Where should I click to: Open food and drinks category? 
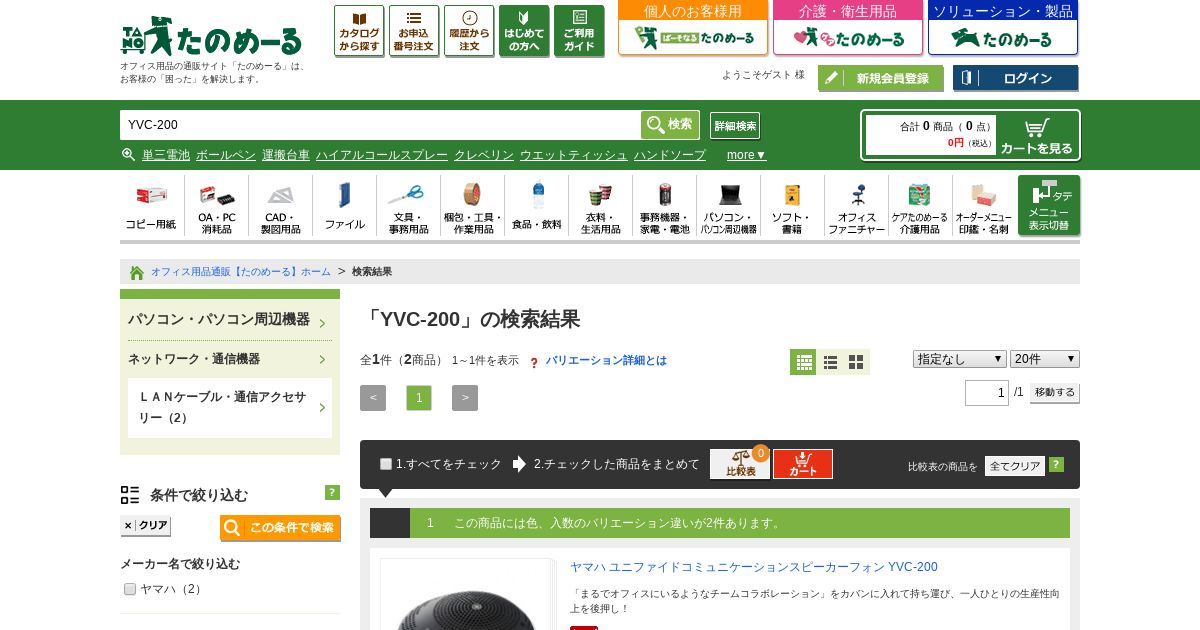pyautogui.click(x=536, y=206)
